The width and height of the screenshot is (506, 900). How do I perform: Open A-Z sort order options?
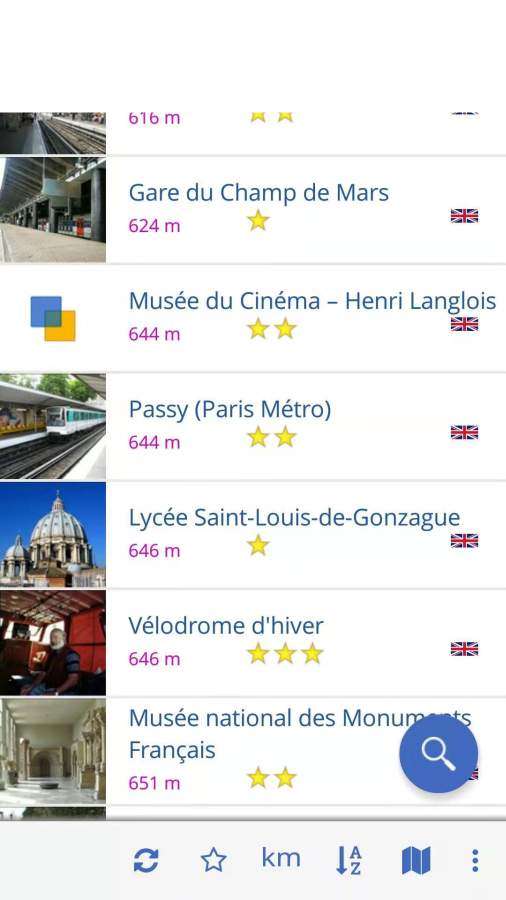click(348, 860)
